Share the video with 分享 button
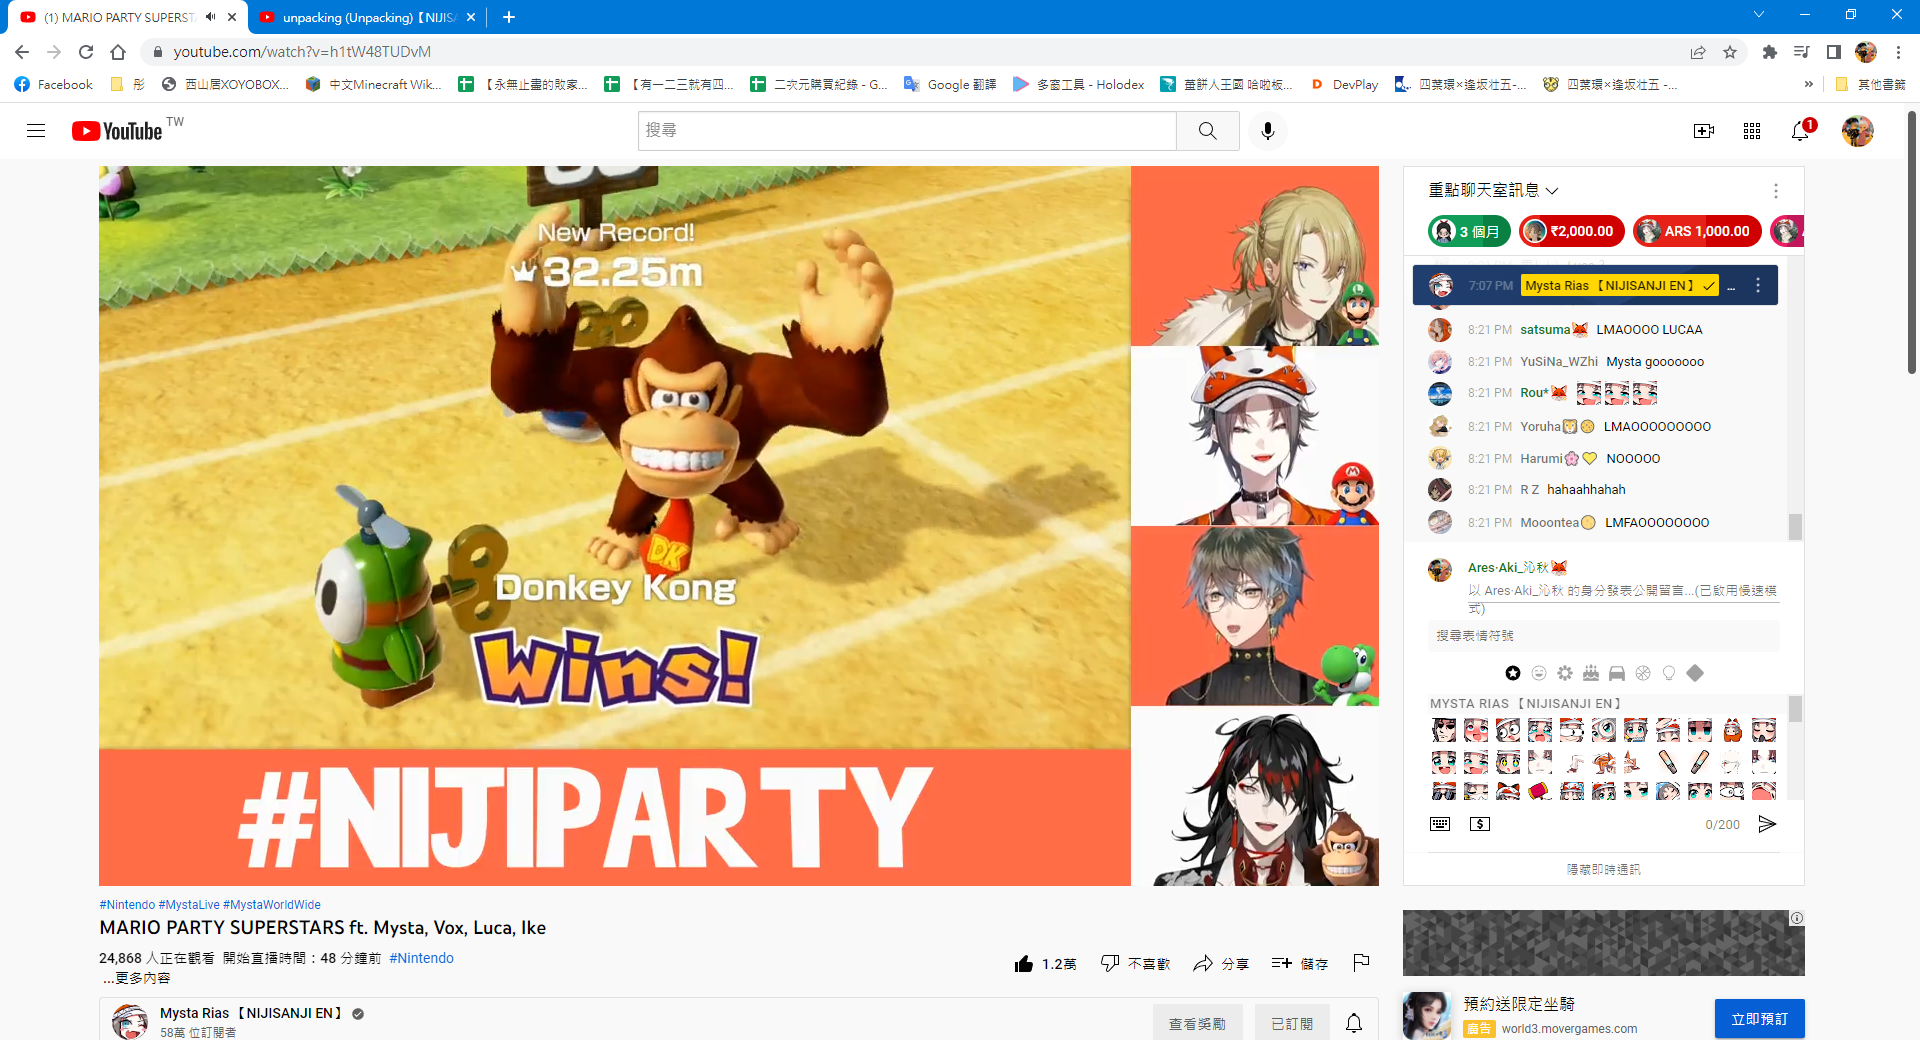The height and width of the screenshot is (1040, 1920). coord(1221,964)
